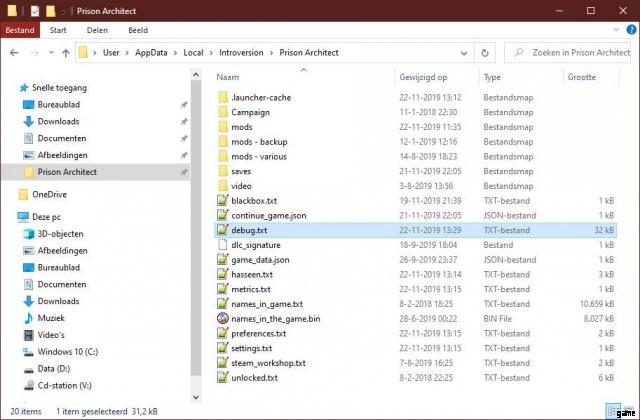Viewport: 640px width, 420px height.
Task: Click the Introversion breadcrumb
Action: pyautogui.click(x=241, y=53)
